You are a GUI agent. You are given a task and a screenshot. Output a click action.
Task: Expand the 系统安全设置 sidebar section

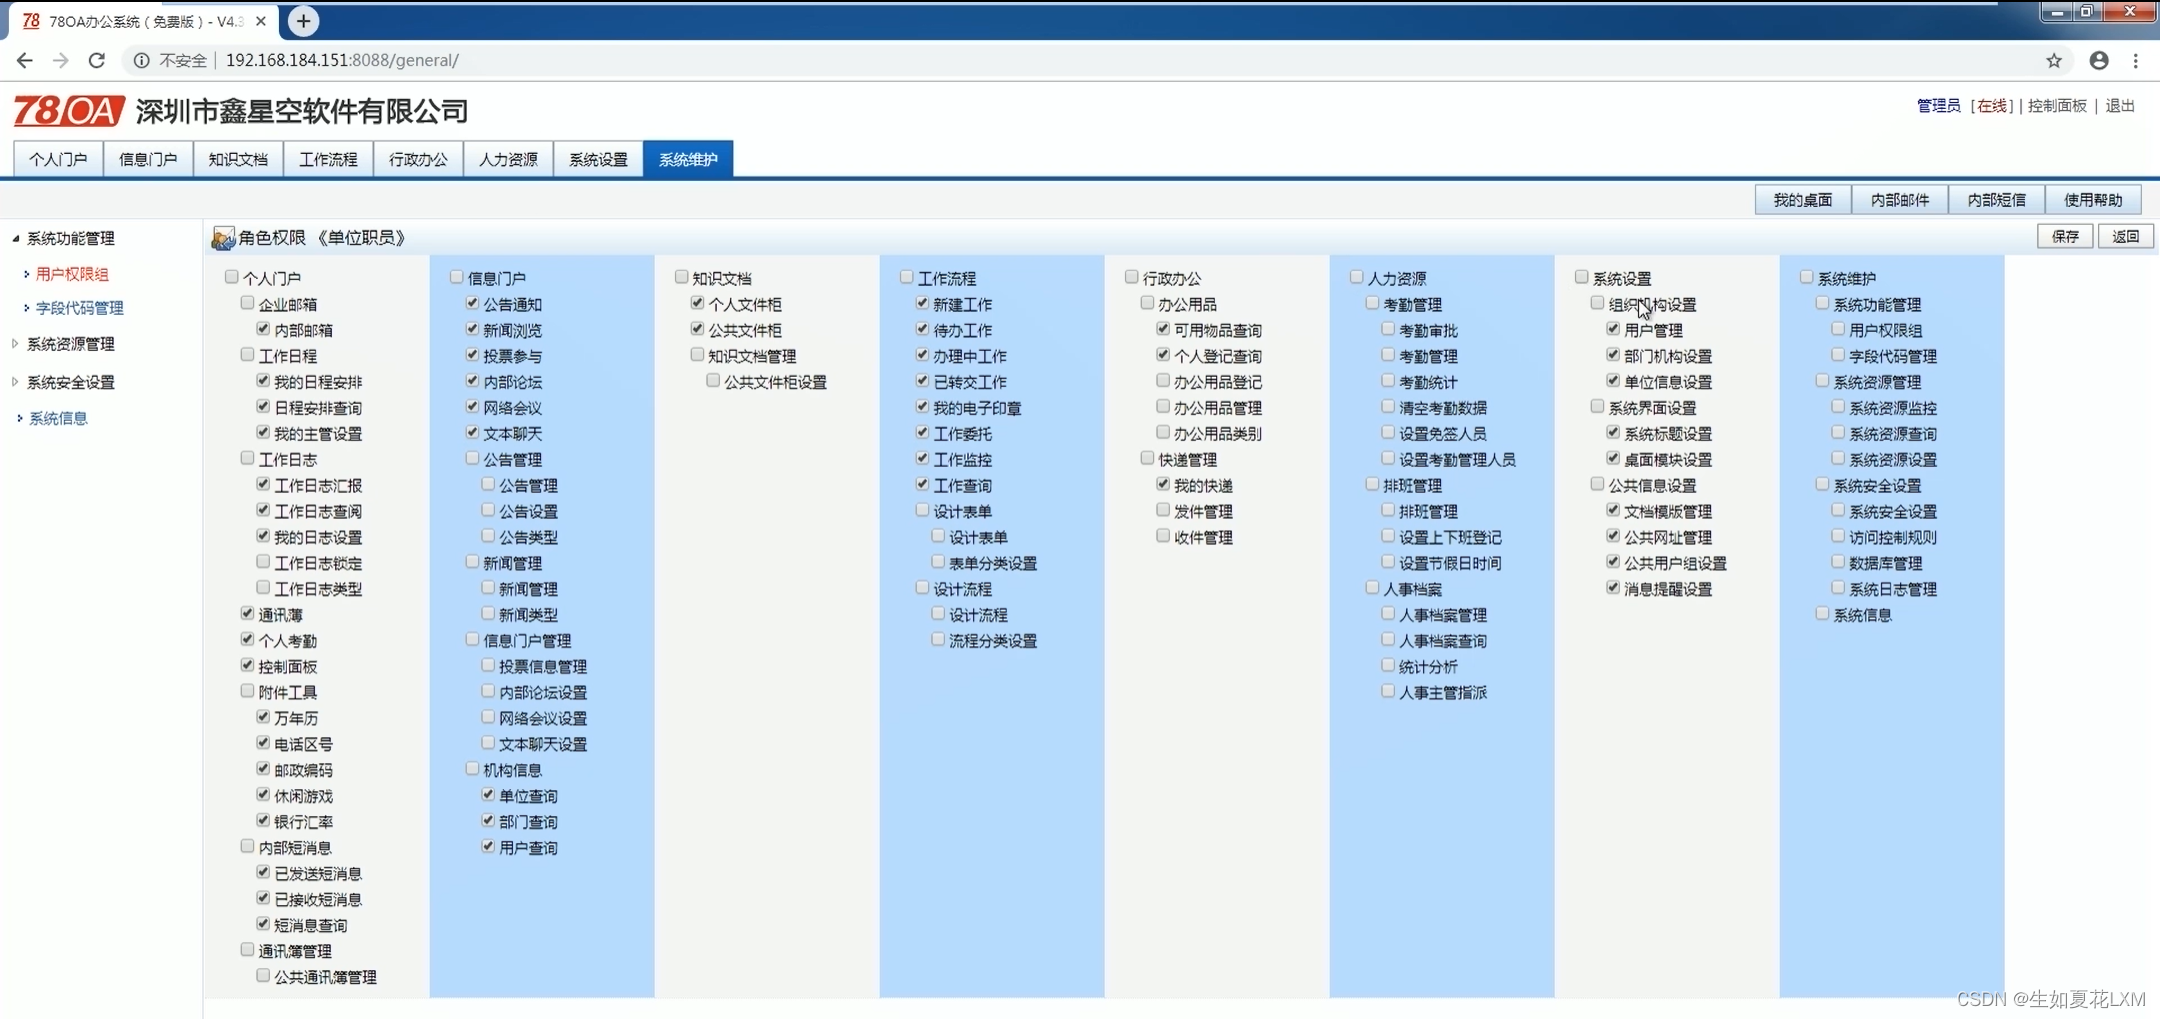(x=15, y=382)
